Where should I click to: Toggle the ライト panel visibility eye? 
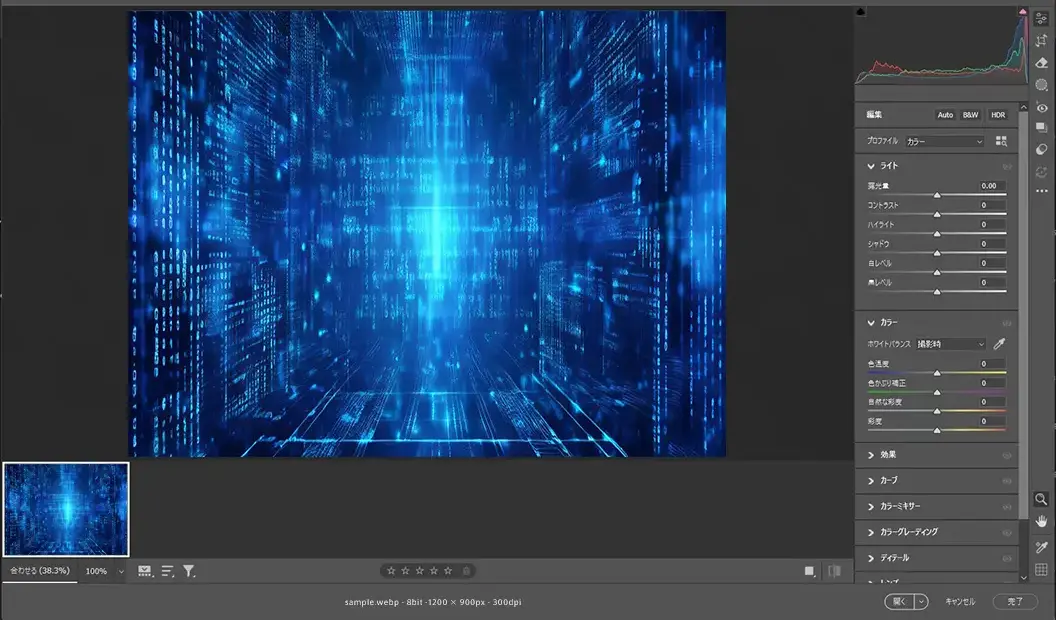(1007, 167)
